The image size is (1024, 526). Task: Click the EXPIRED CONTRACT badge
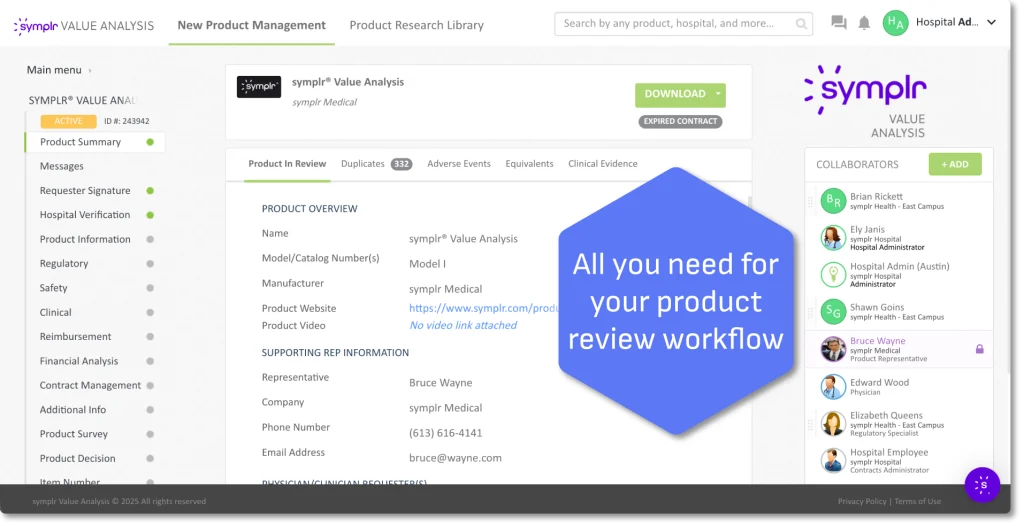(680, 122)
